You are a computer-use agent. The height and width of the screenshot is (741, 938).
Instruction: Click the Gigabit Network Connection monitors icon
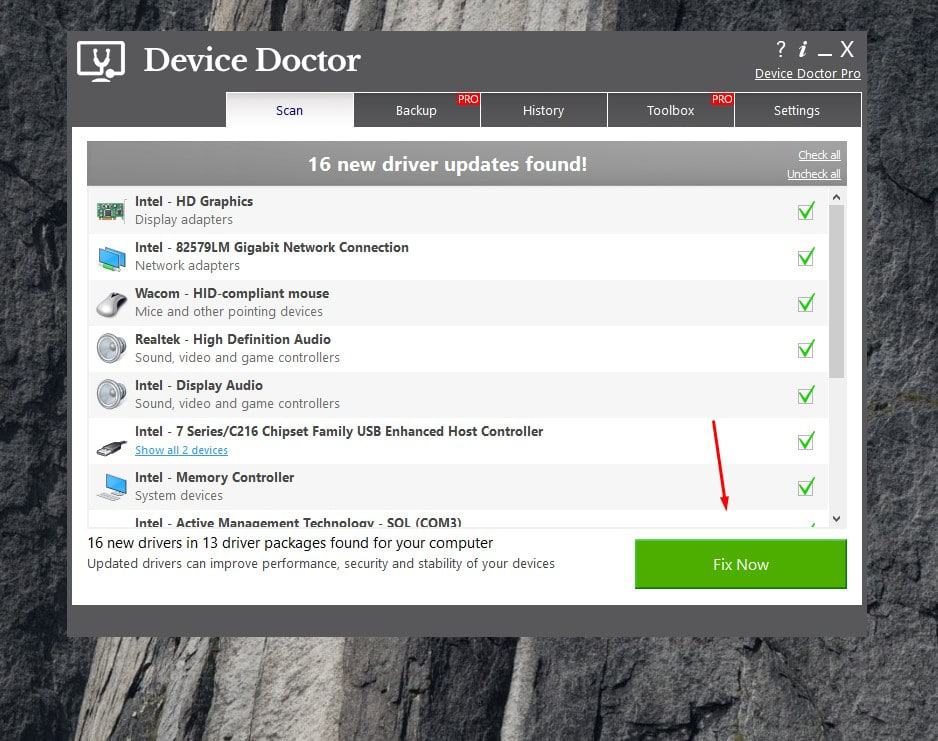(x=110, y=257)
